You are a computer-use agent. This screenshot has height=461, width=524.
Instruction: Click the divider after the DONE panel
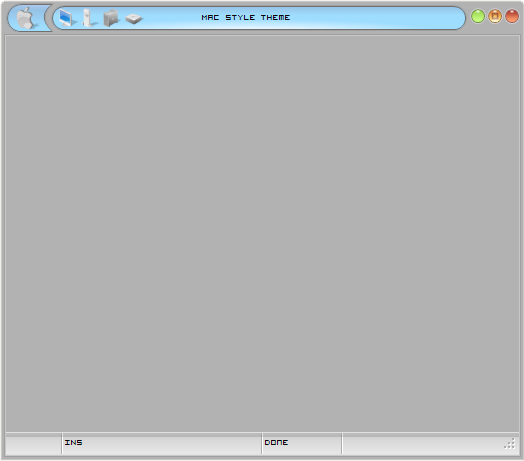click(342, 444)
